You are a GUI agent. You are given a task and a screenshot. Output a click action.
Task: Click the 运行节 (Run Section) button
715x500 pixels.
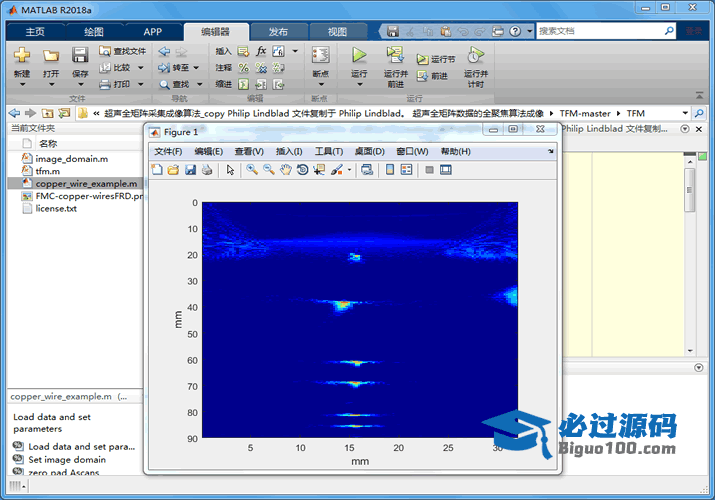click(x=435, y=59)
